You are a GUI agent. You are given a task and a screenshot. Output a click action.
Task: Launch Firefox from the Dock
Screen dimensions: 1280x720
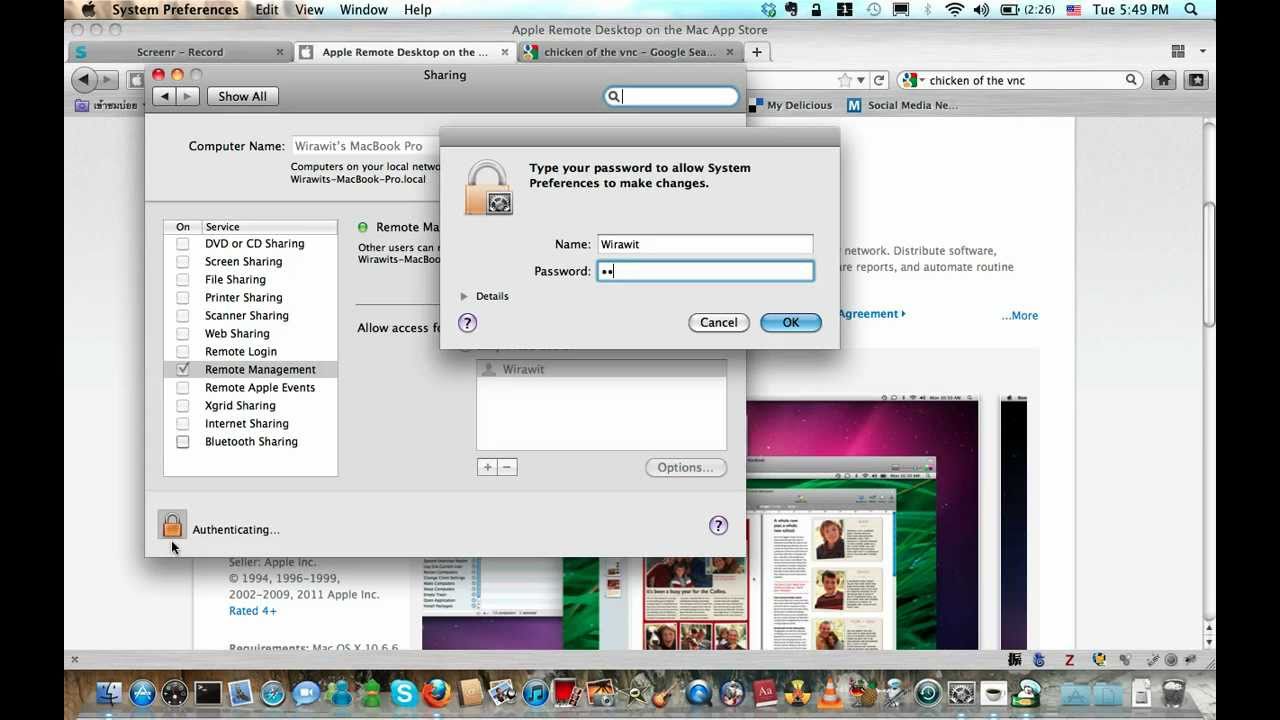click(436, 692)
